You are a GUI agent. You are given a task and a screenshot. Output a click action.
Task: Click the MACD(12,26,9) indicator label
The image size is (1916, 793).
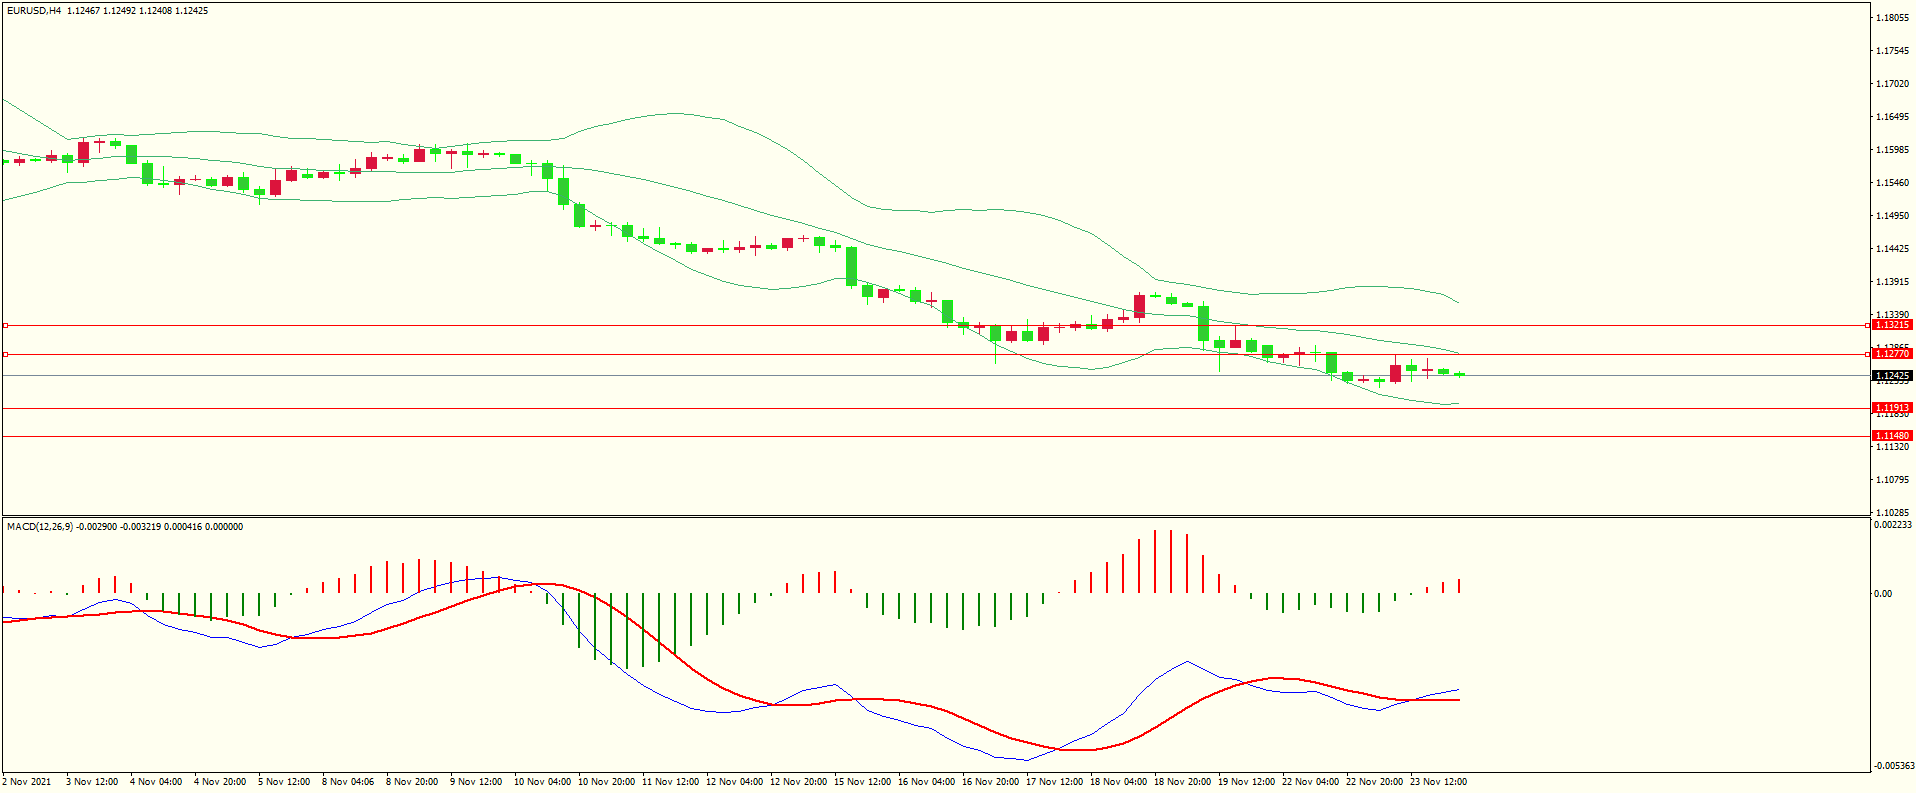[x=39, y=527]
